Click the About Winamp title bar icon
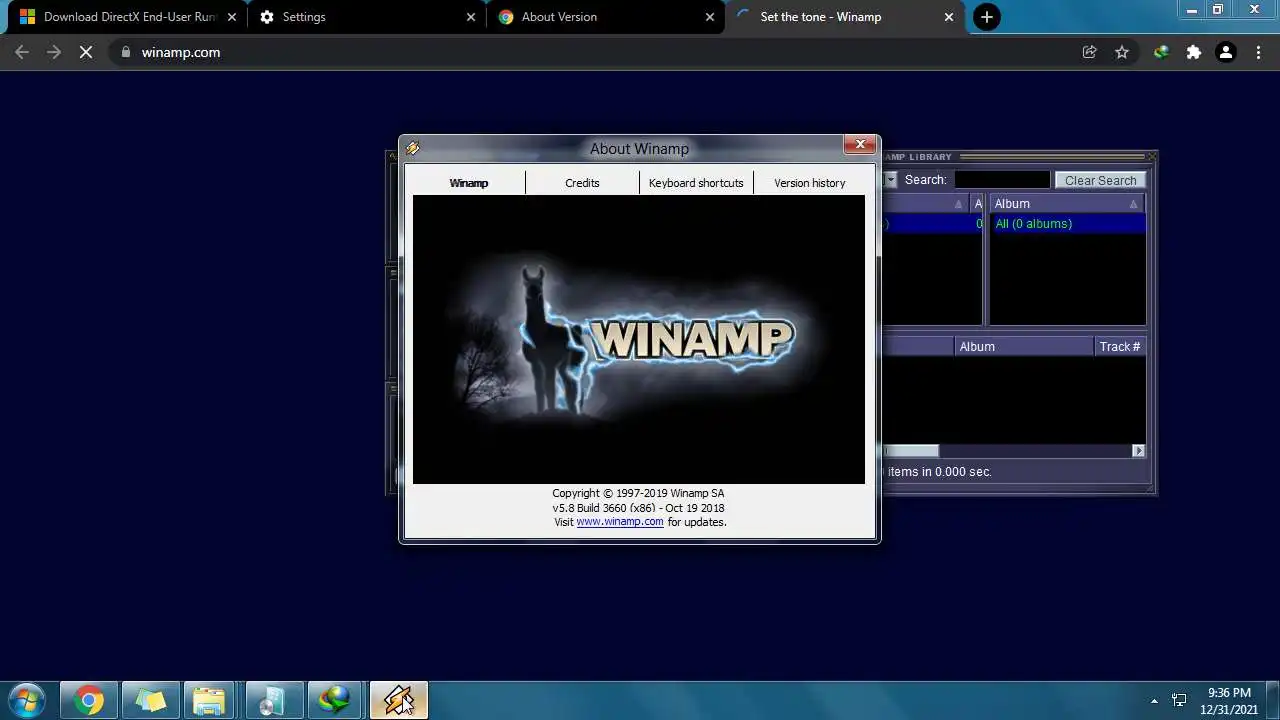Image resolution: width=1280 pixels, height=720 pixels. pyautogui.click(x=413, y=148)
